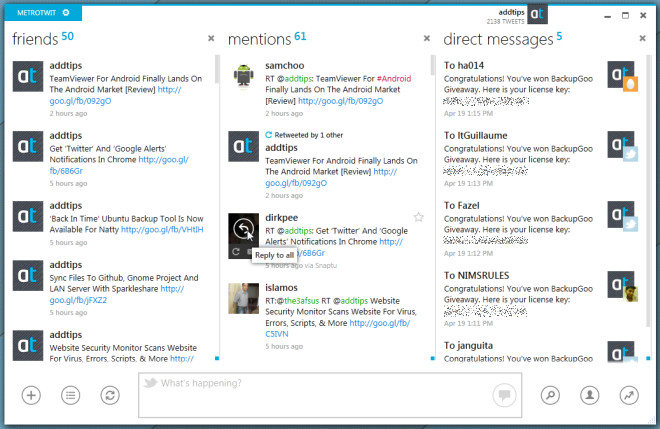
Task: Select the 'To ItGuillaume' message header
Action: [476, 136]
